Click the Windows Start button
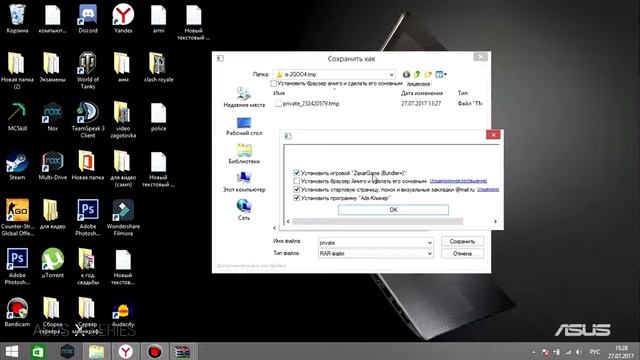 click(x=11, y=351)
